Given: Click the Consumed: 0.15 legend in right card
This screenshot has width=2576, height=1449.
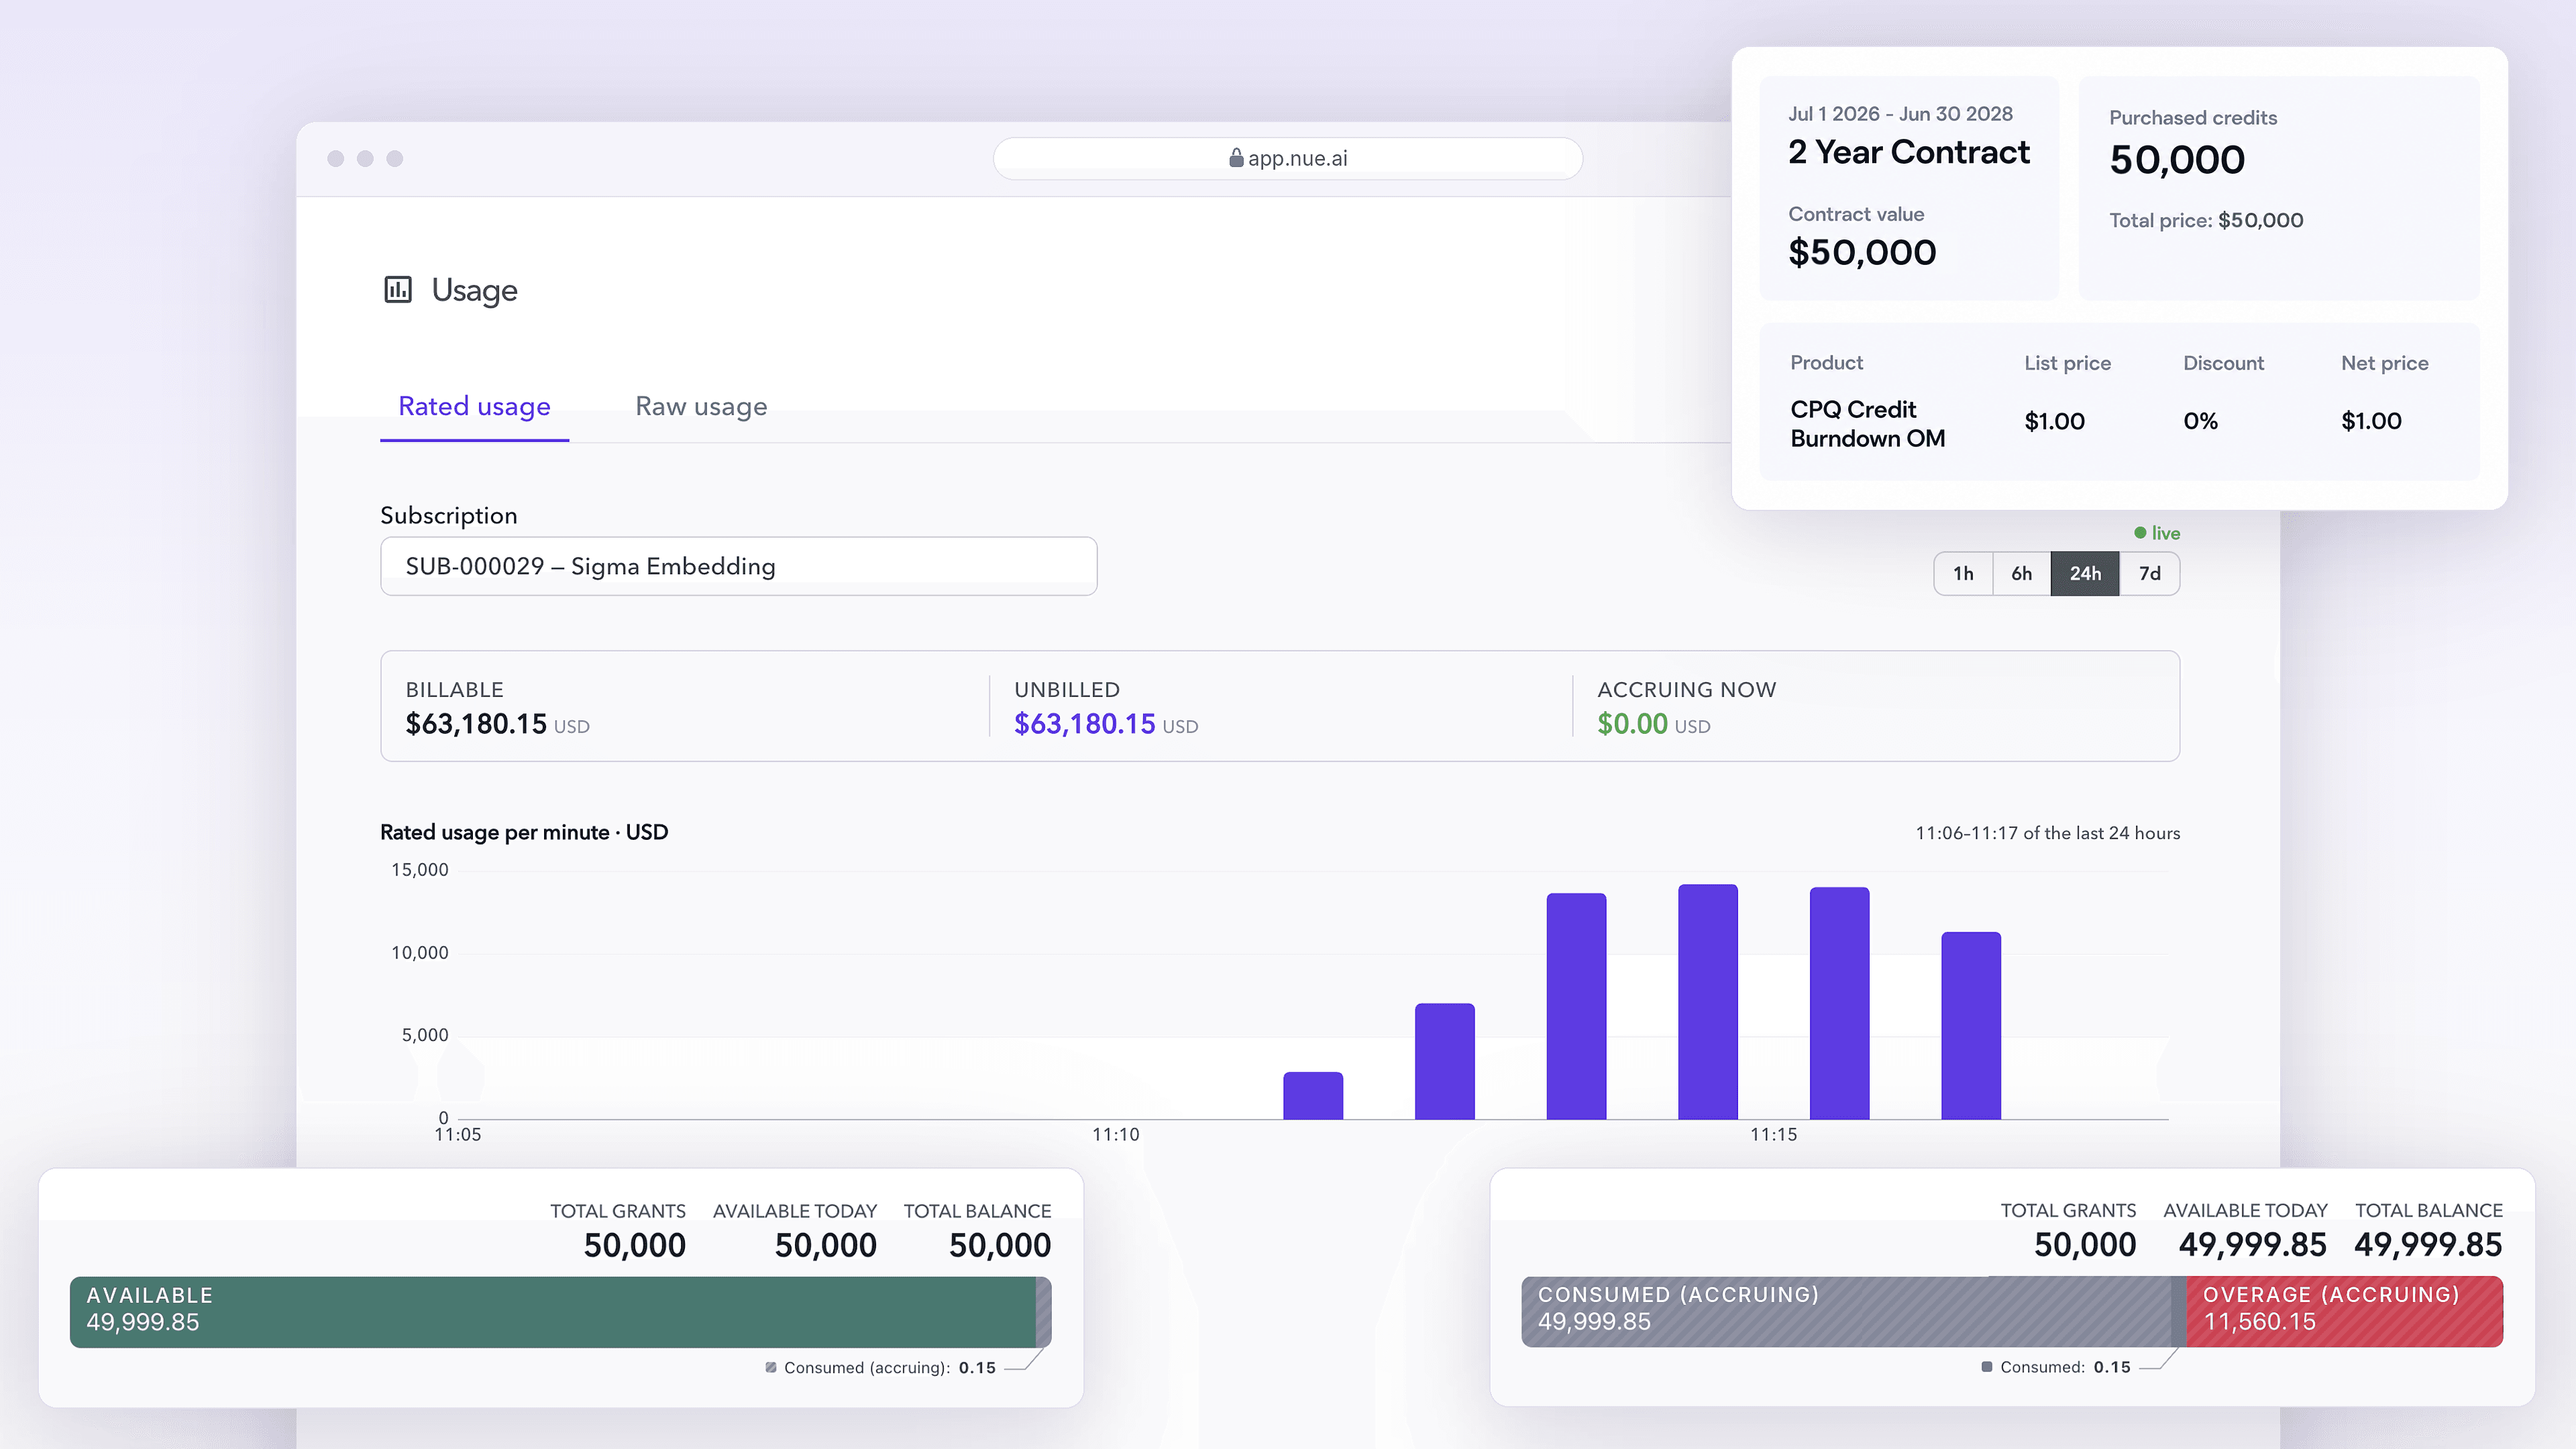Looking at the screenshot, I should tap(2056, 1367).
